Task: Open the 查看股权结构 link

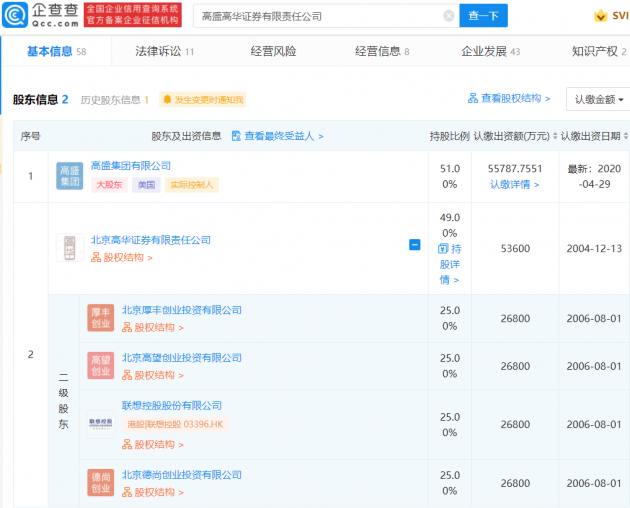Action: pyautogui.click(x=509, y=98)
